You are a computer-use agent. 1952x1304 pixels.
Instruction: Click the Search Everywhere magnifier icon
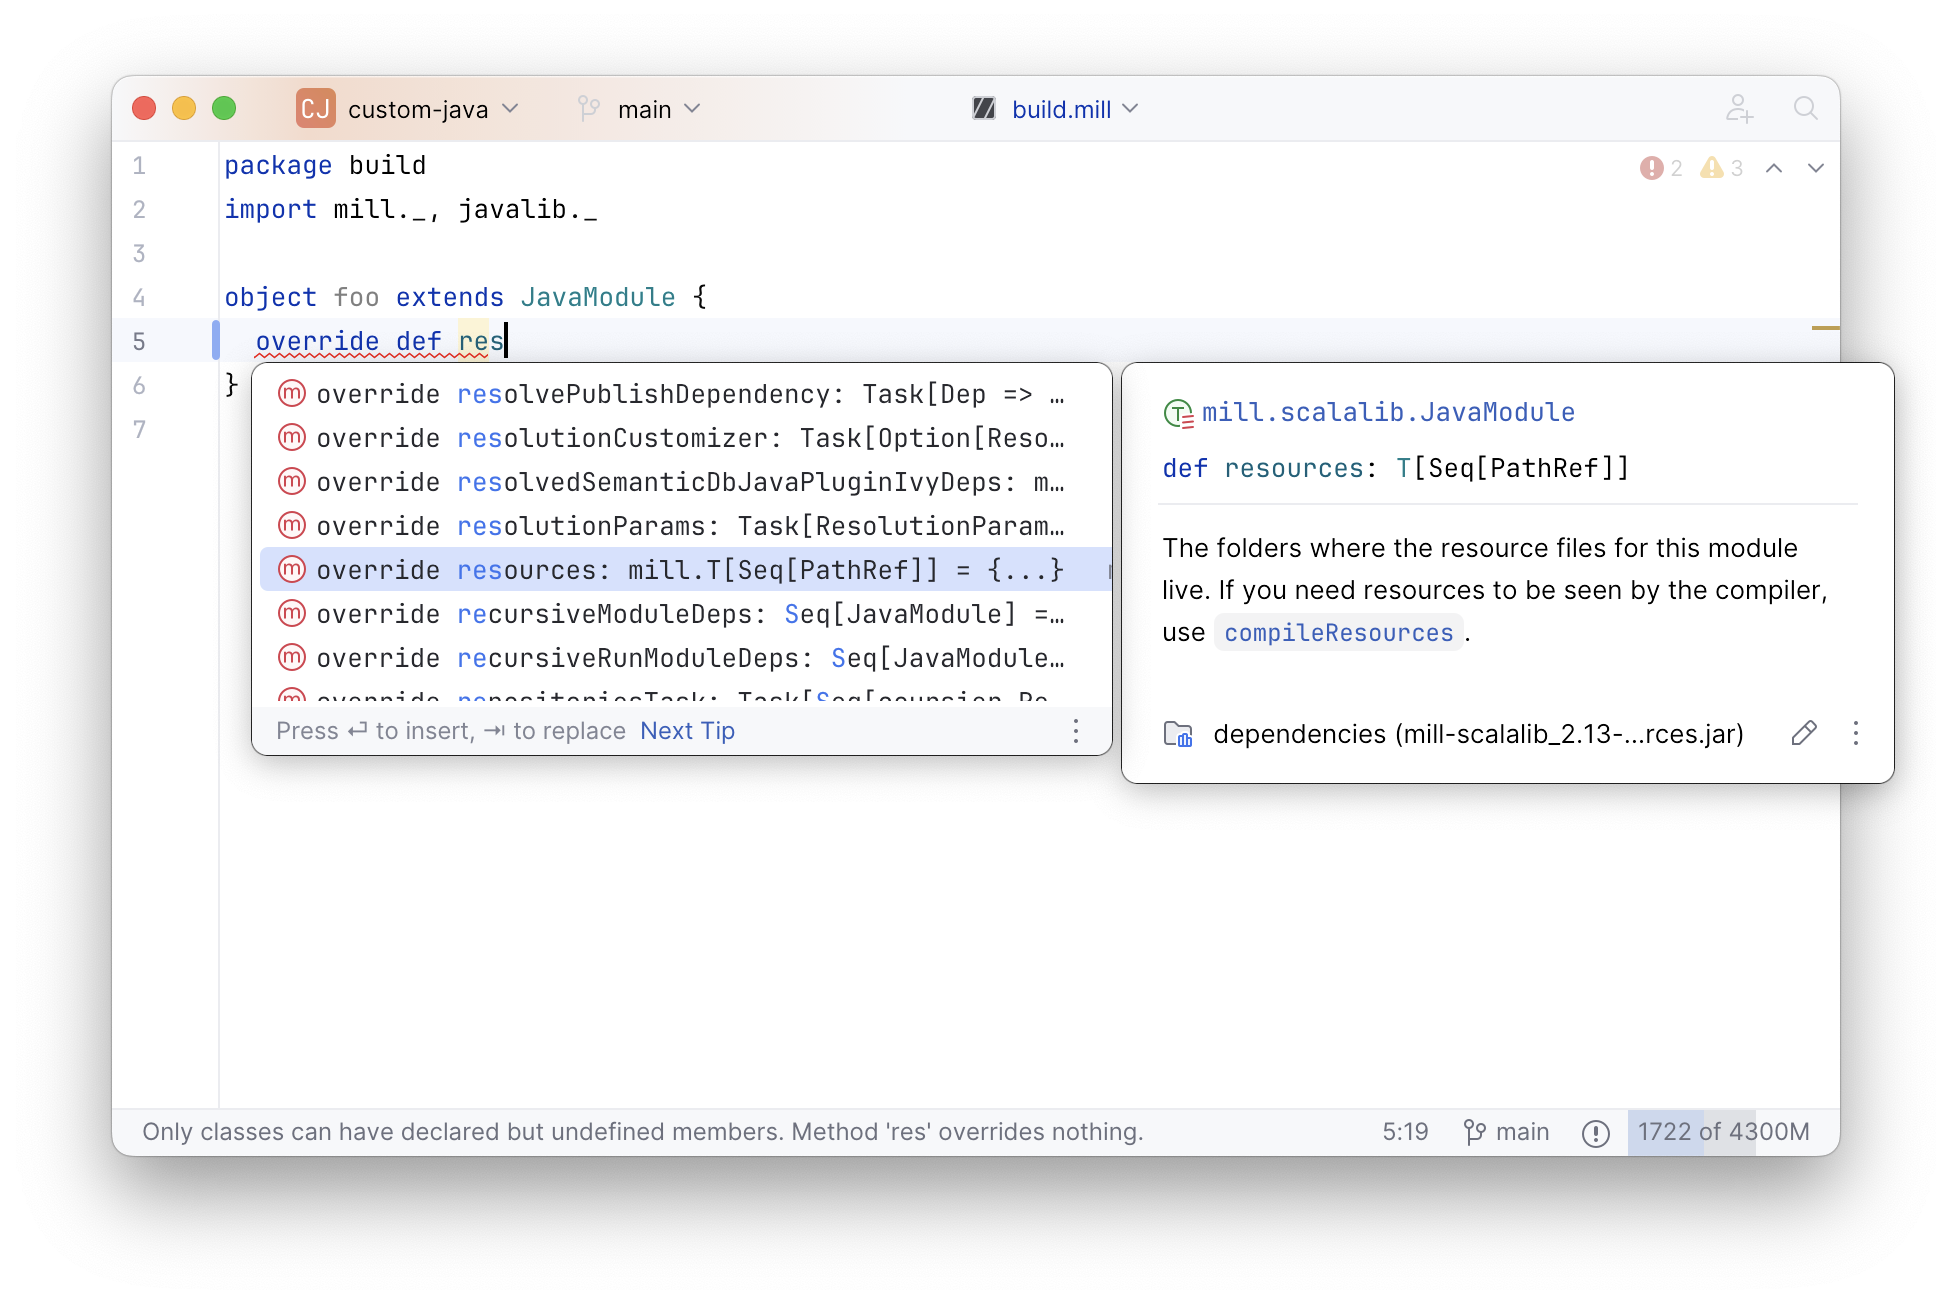click(1805, 108)
